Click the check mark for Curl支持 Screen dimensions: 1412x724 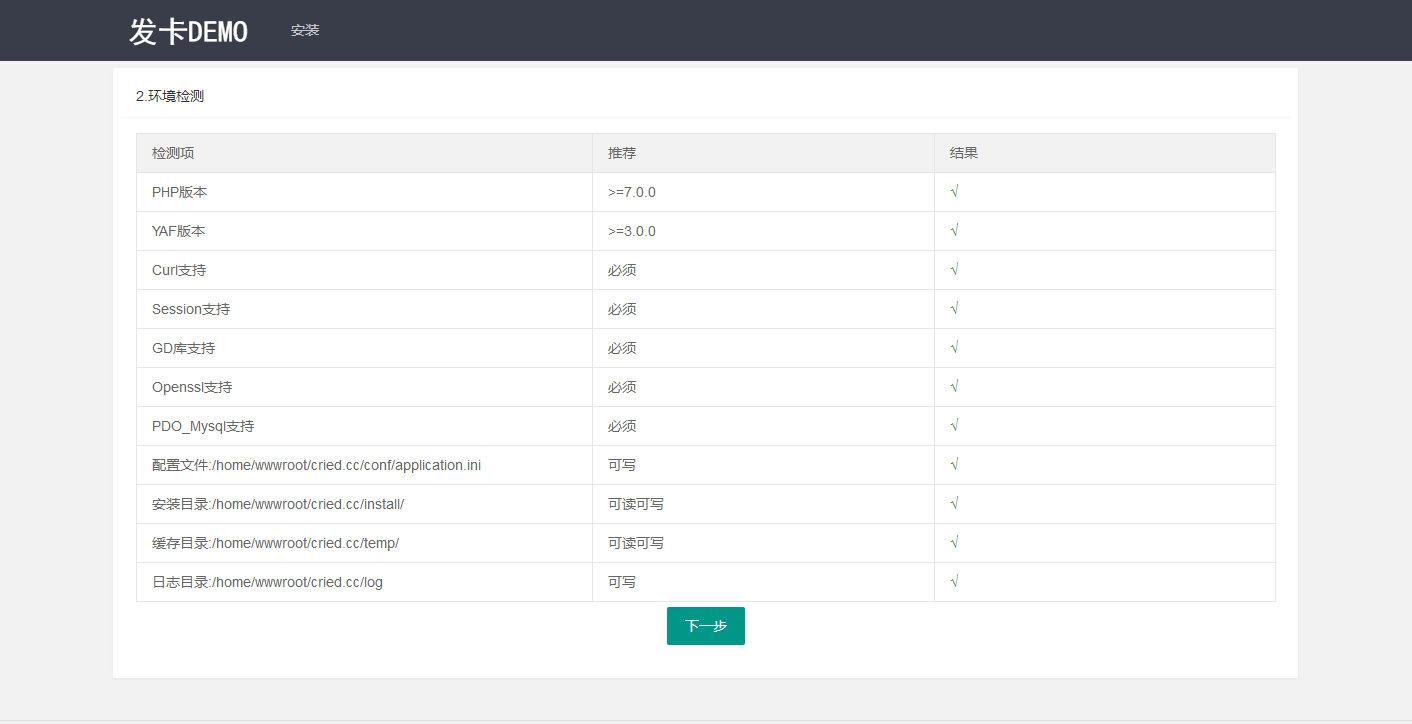[955, 269]
